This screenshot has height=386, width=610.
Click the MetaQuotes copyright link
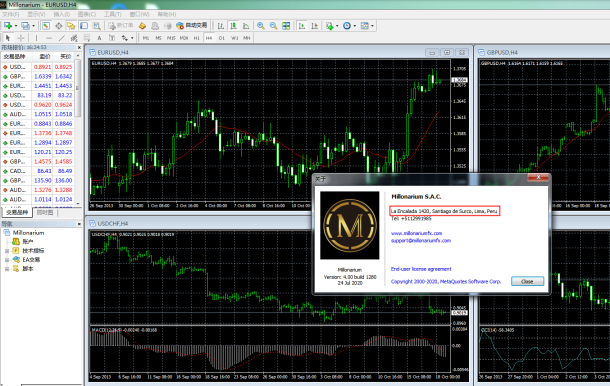click(x=446, y=281)
